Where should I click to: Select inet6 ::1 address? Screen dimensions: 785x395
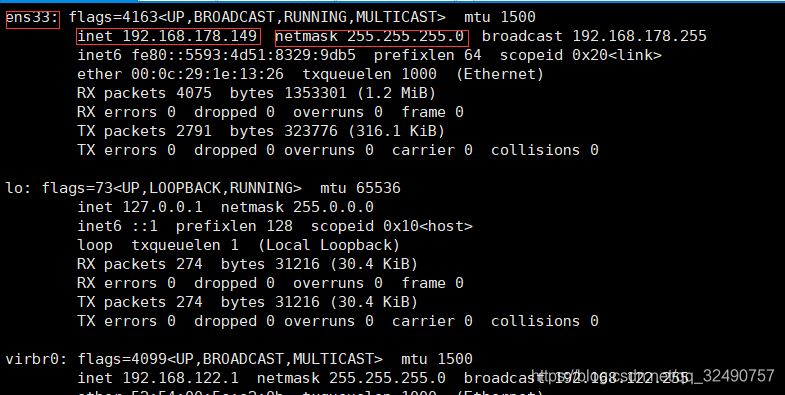point(118,226)
